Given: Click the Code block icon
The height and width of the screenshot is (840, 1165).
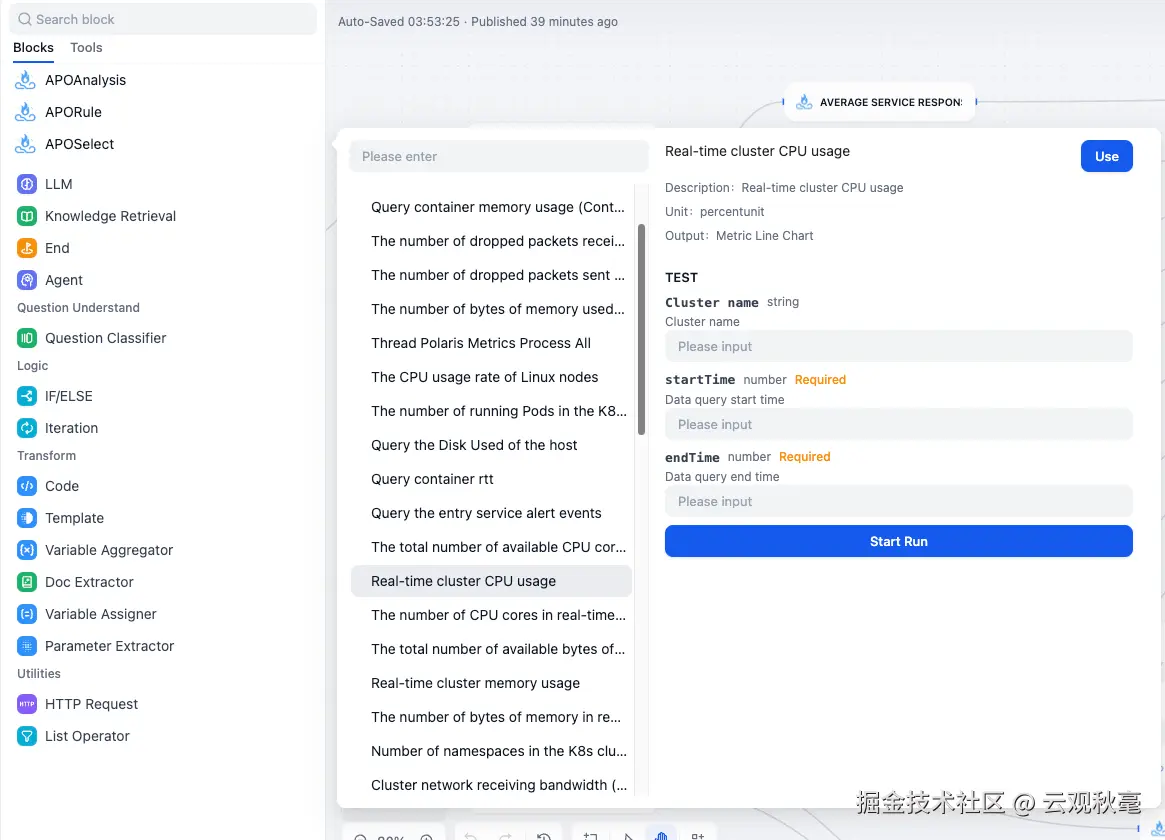Looking at the screenshot, I should [27, 486].
